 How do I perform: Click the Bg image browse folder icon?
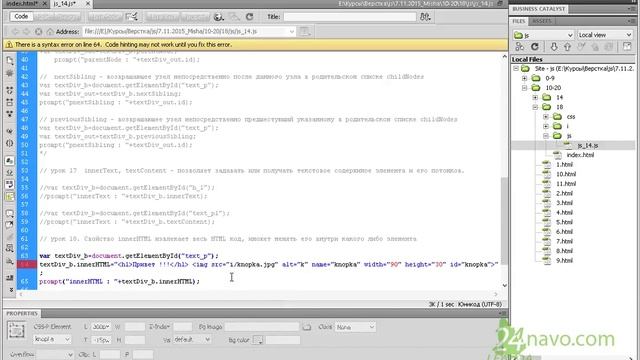(307, 327)
